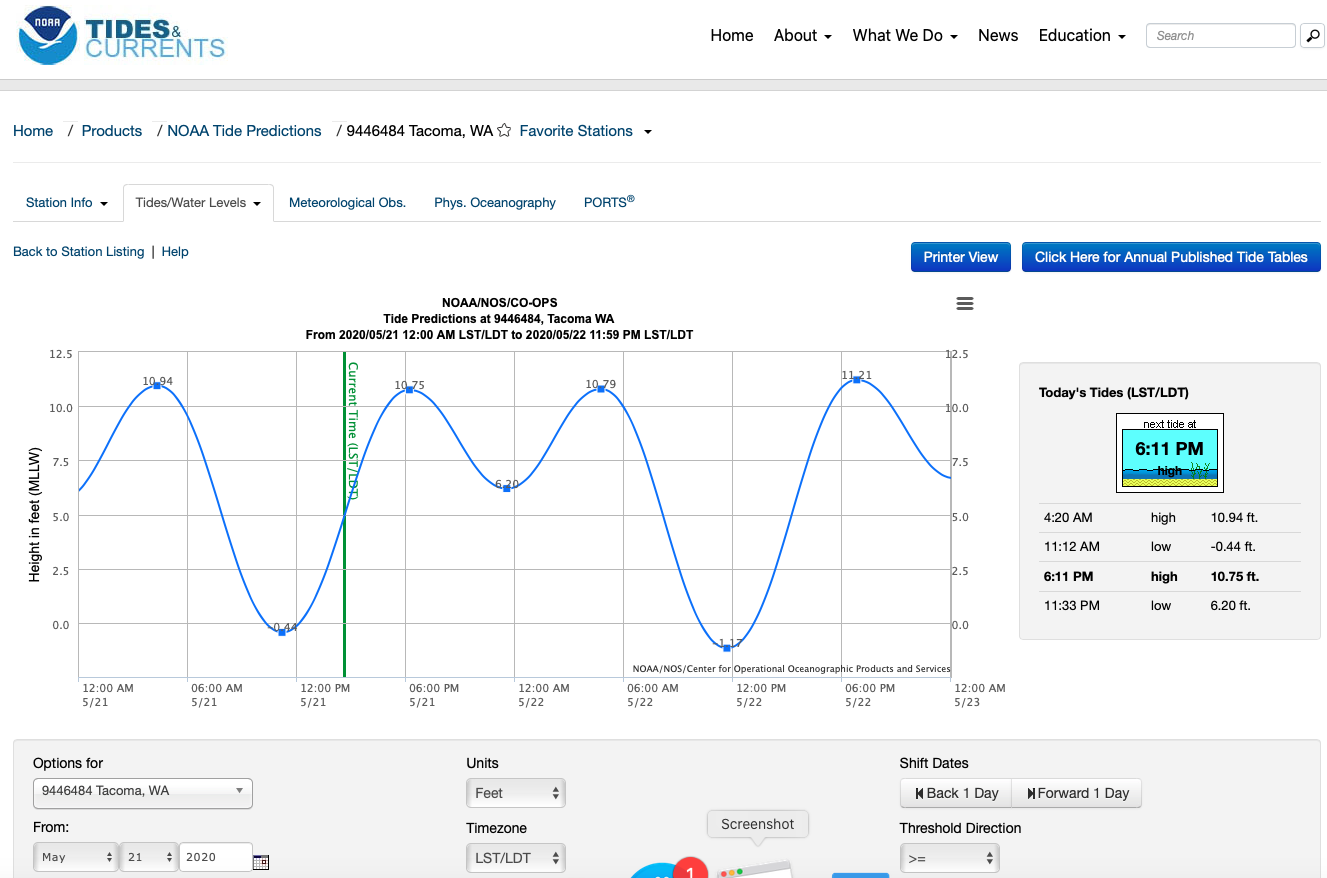
Task: Focus the Search text box
Action: coord(1221,36)
